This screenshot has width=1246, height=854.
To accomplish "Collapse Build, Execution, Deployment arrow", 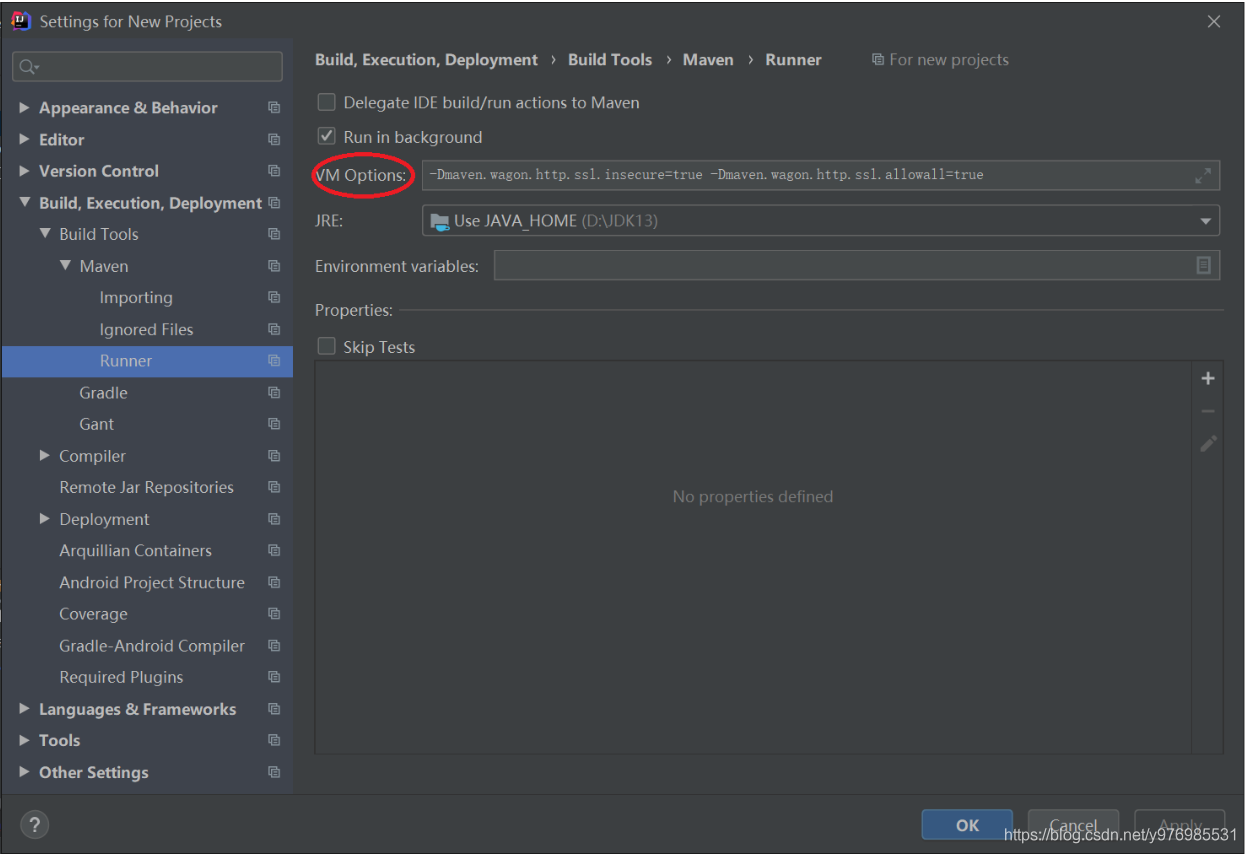I will [x=24, y=203].
